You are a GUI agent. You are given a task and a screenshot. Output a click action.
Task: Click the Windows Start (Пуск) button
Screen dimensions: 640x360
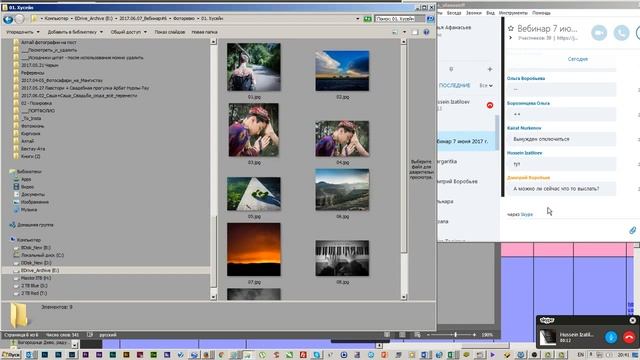click(11, 355)
